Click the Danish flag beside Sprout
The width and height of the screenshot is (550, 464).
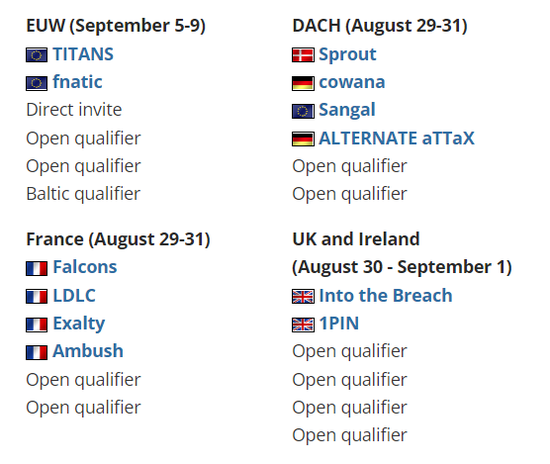pos(303,55)
